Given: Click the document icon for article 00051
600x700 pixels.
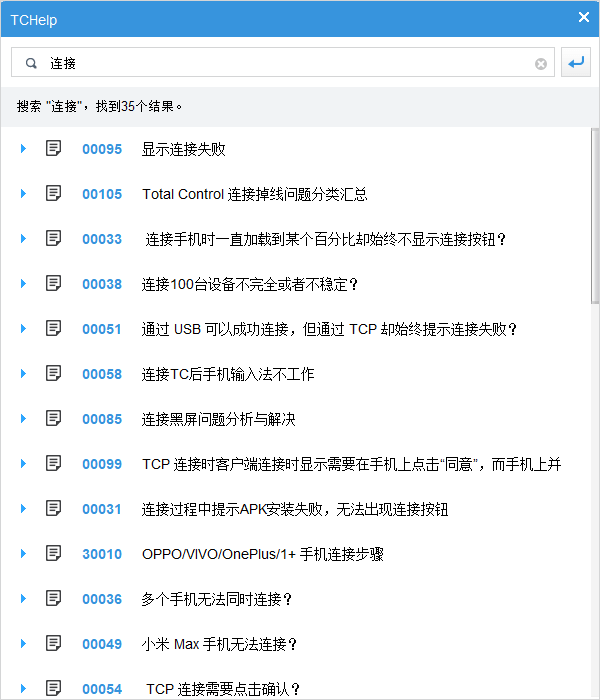Looking at the screenshot, I should click(54, 329).
